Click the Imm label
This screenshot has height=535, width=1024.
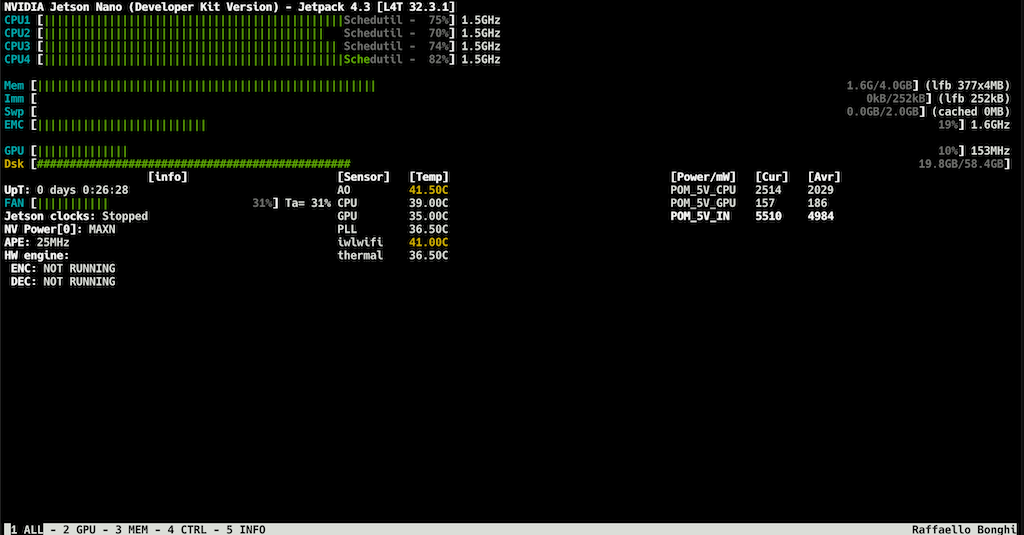pos(14,99)
